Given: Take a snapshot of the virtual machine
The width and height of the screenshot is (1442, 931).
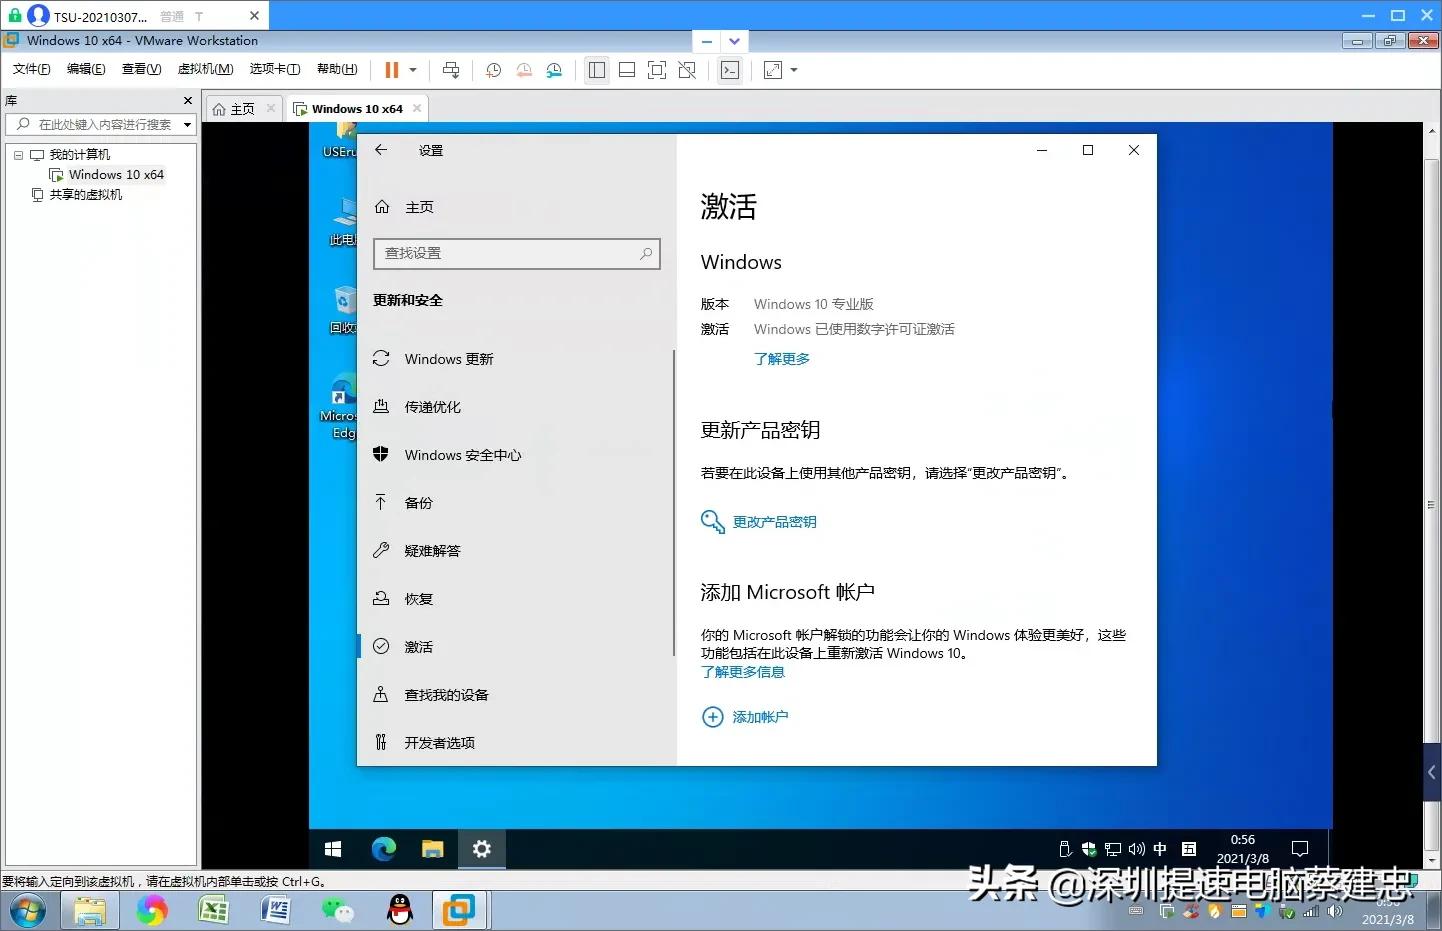Looking at the screenshot, I should pyautogui.click(x=492, y=70).
